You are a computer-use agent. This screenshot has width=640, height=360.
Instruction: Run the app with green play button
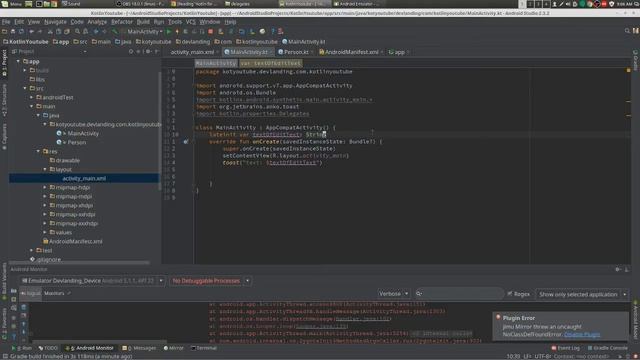[169, 31]
